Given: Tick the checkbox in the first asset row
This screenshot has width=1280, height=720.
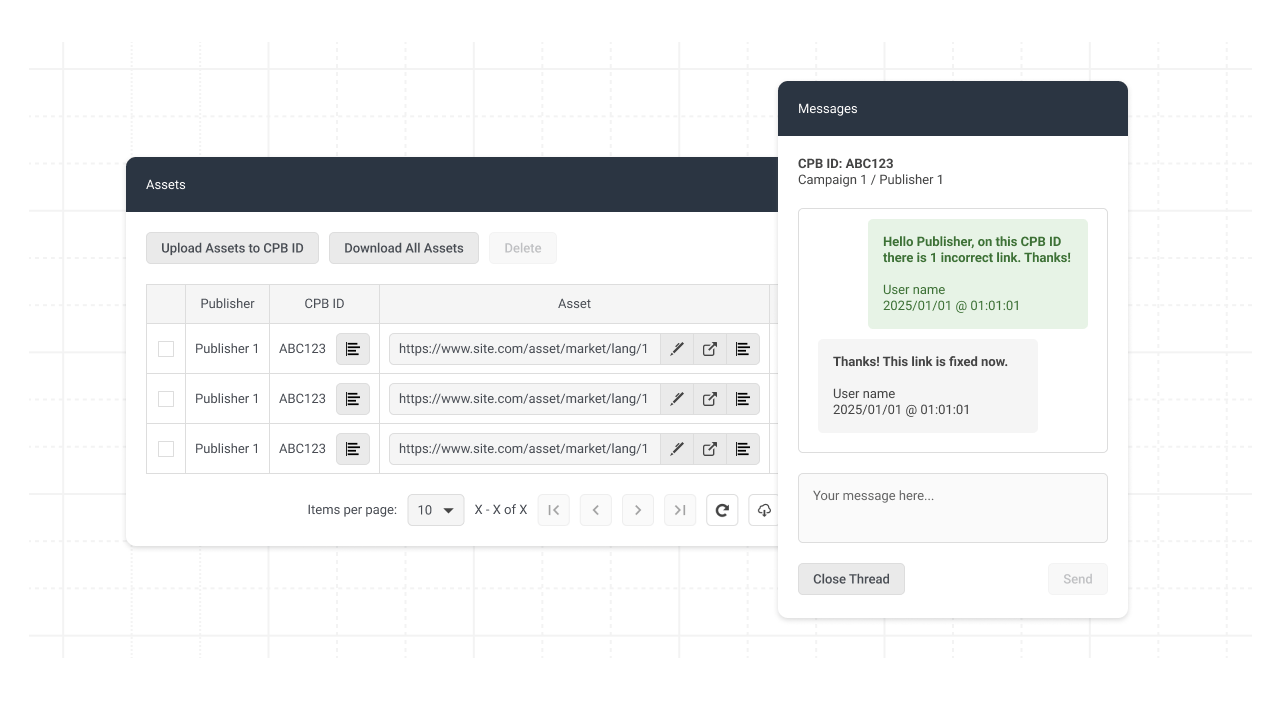Looking at the screenshot, I should pos(166,349).
